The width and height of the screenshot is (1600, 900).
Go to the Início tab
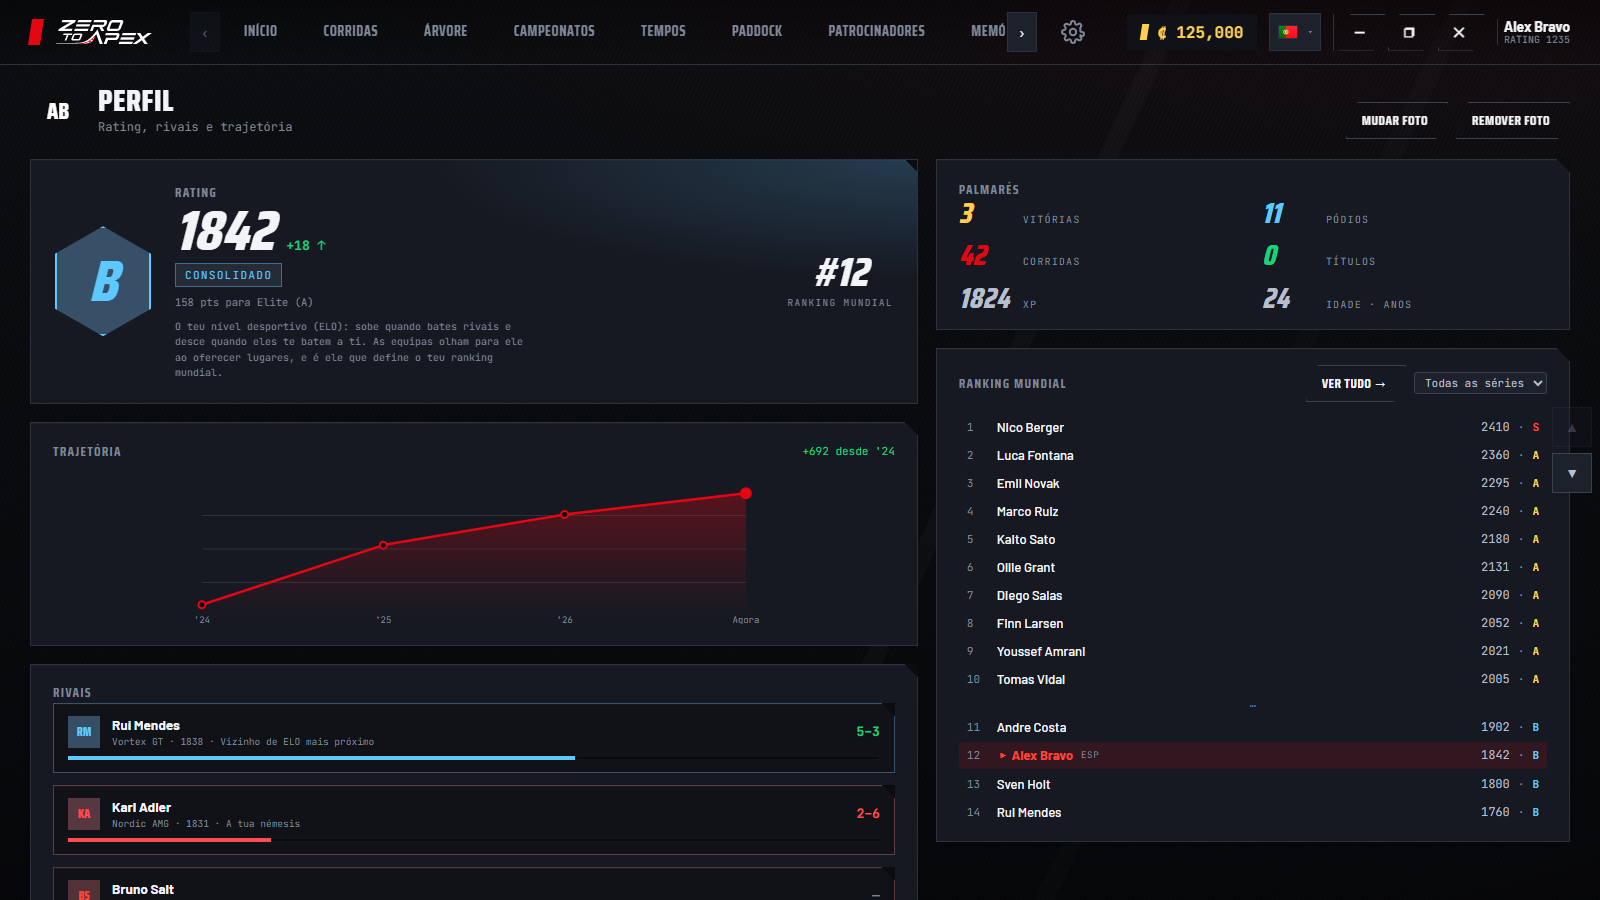coord(260,31)
